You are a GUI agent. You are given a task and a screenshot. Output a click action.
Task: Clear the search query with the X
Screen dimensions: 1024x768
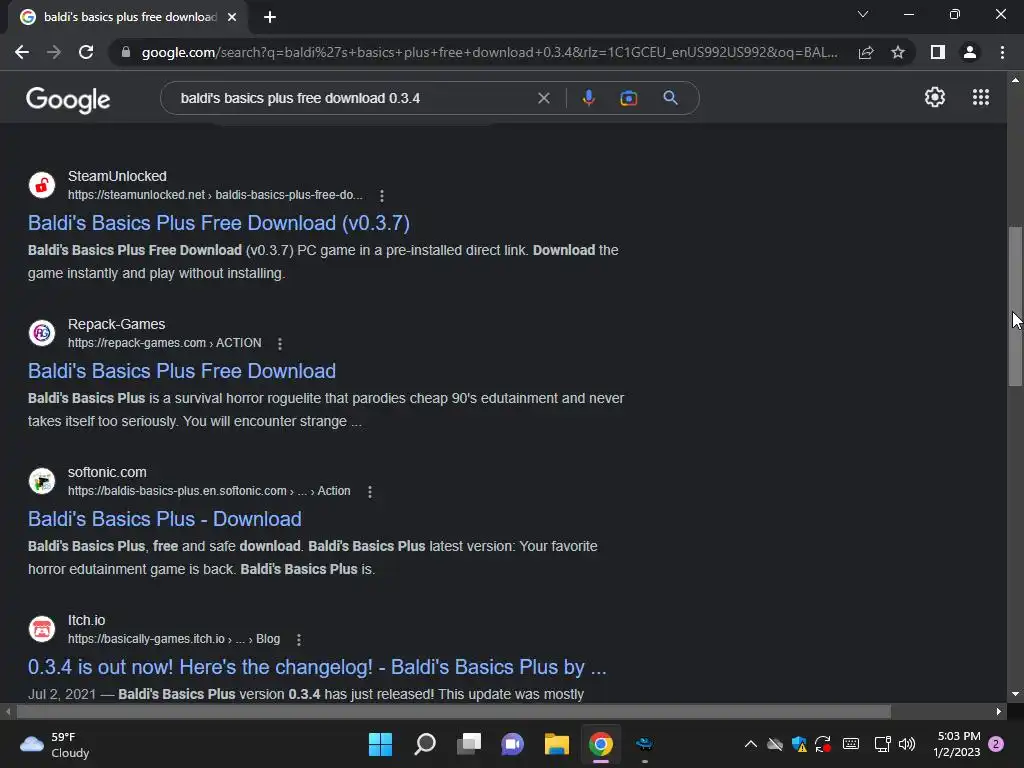click(x=543, y=98)
